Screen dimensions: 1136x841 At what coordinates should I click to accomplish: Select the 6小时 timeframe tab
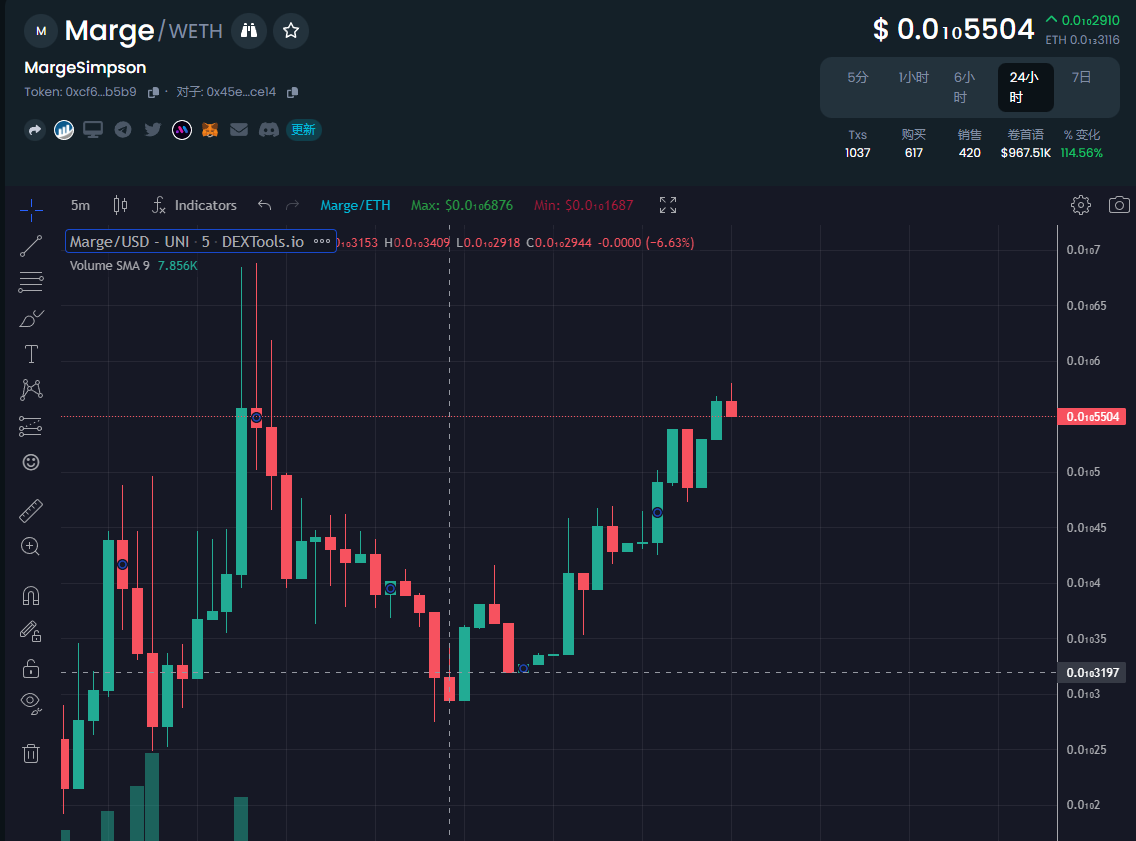[964, 87]
